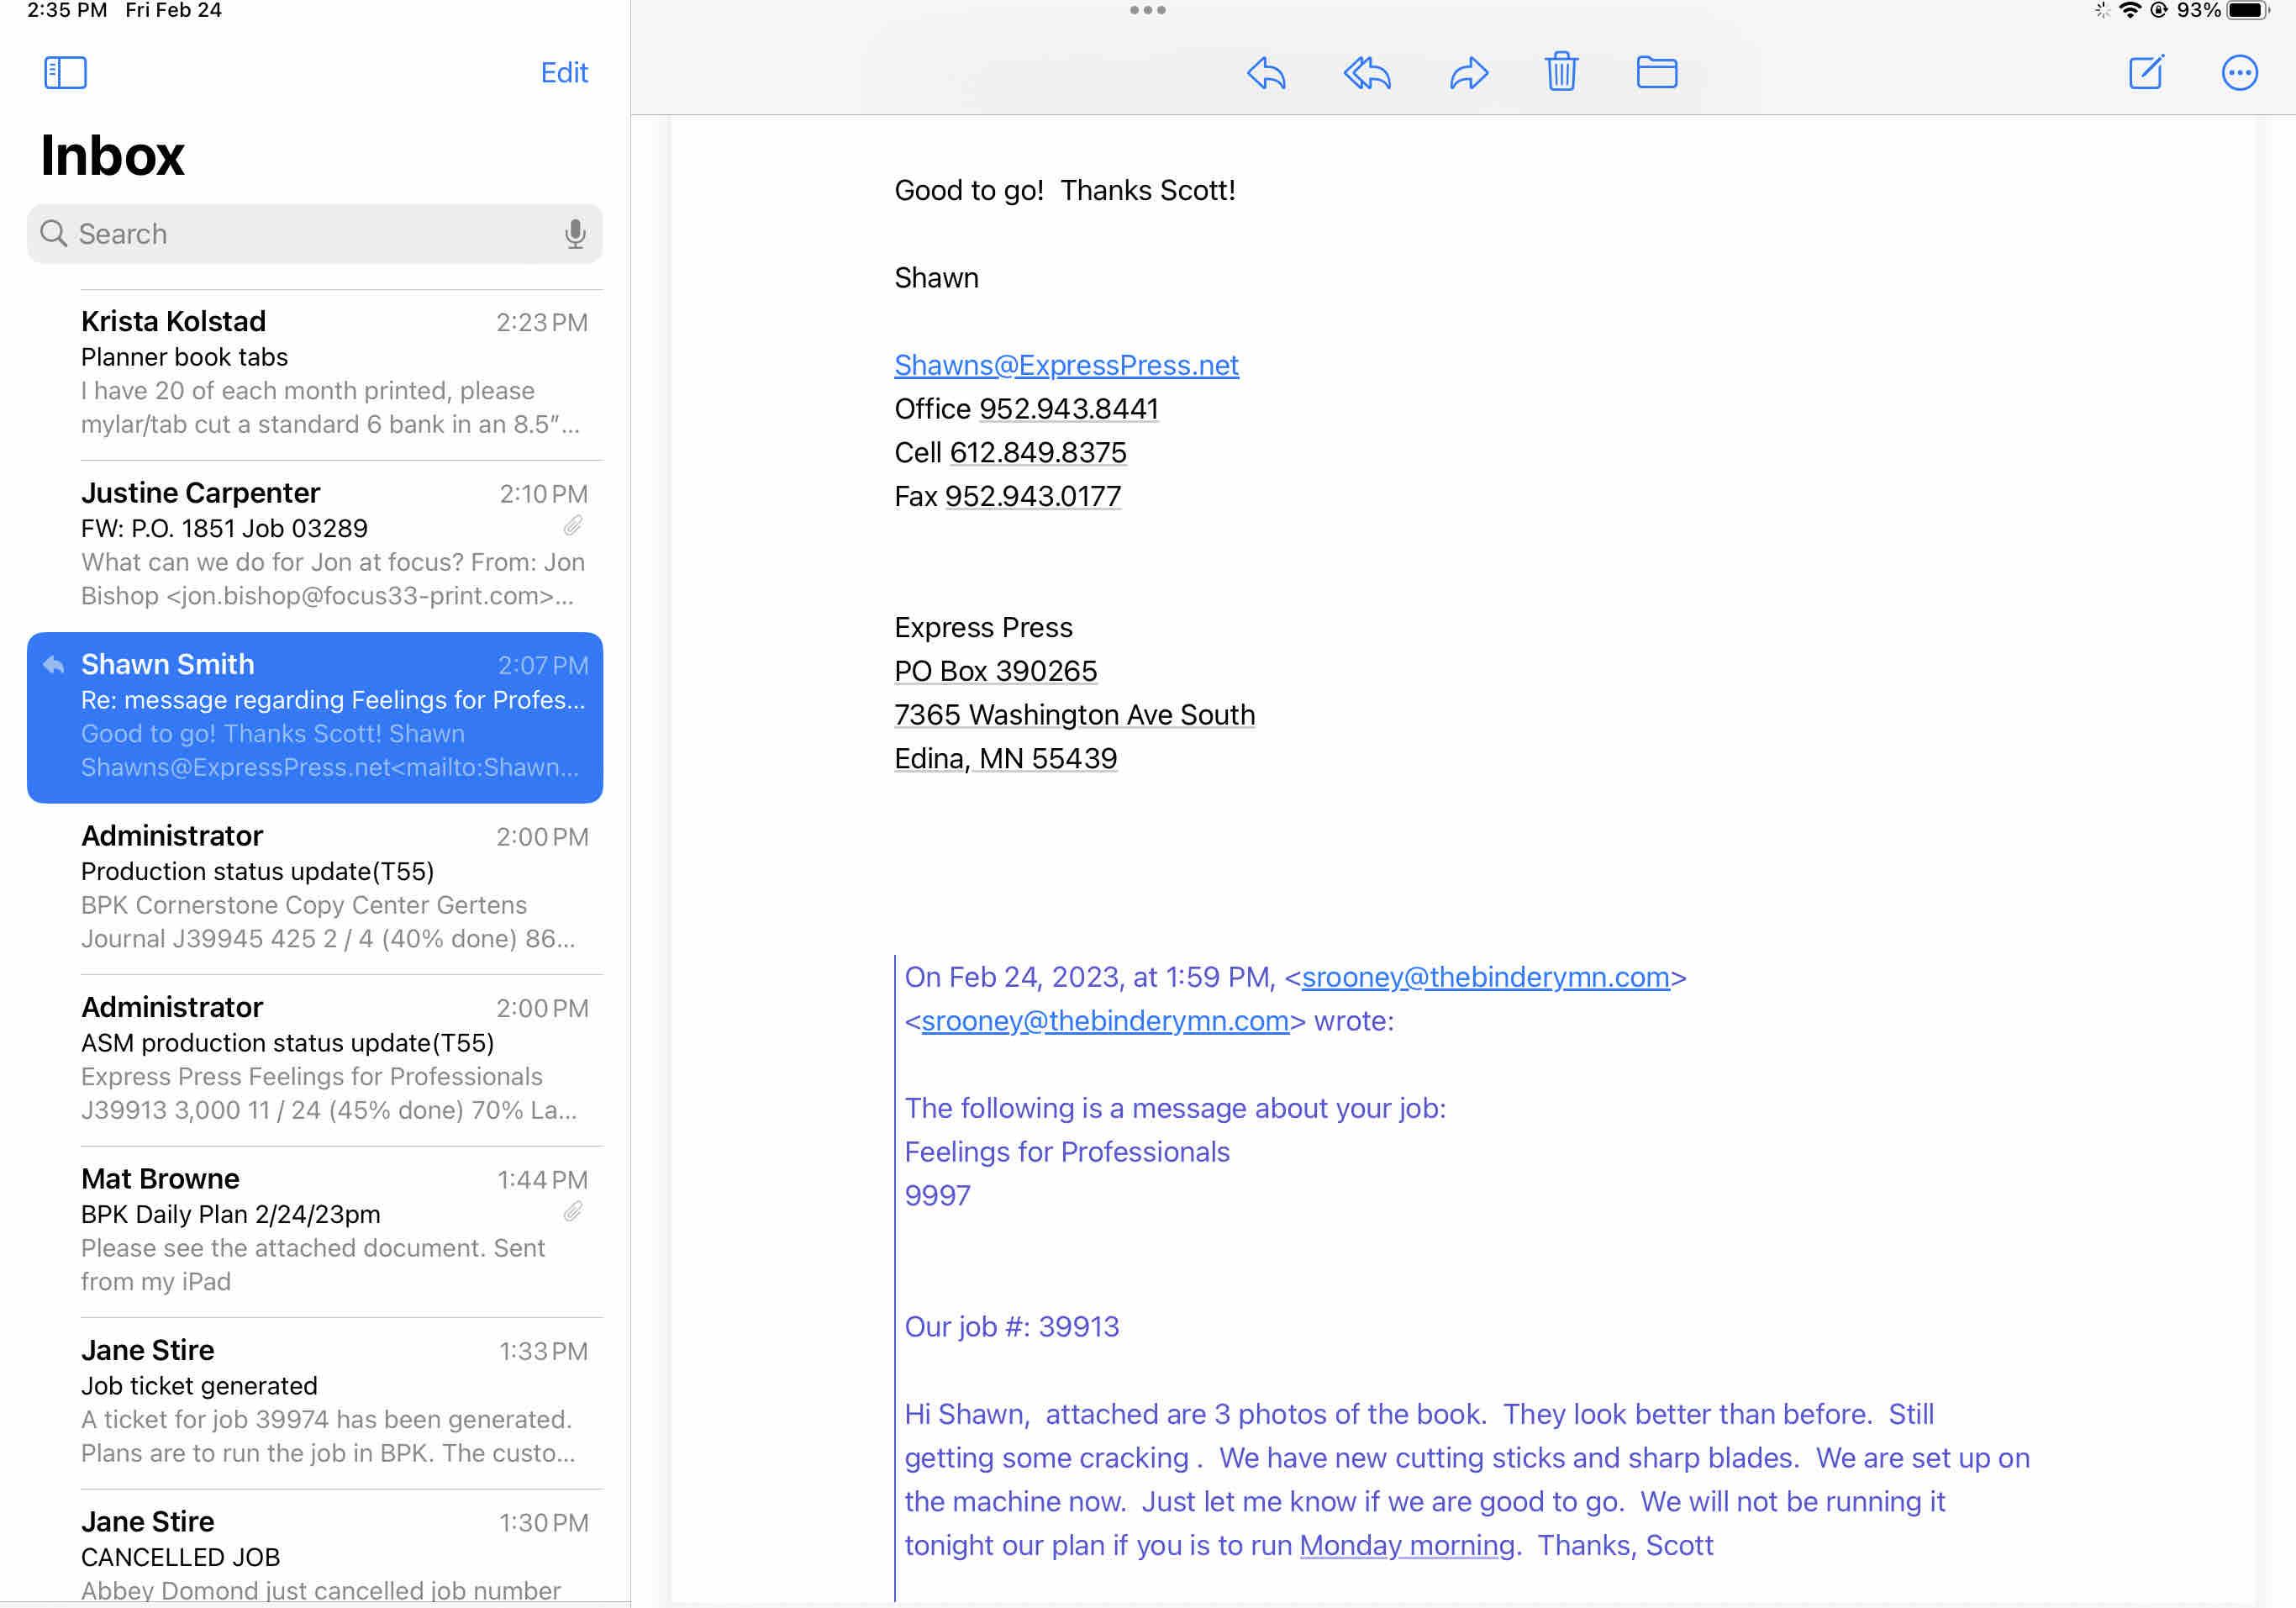Open Justine Carpenter's FW: P.O. 1851 email

(x=333, y=543)
